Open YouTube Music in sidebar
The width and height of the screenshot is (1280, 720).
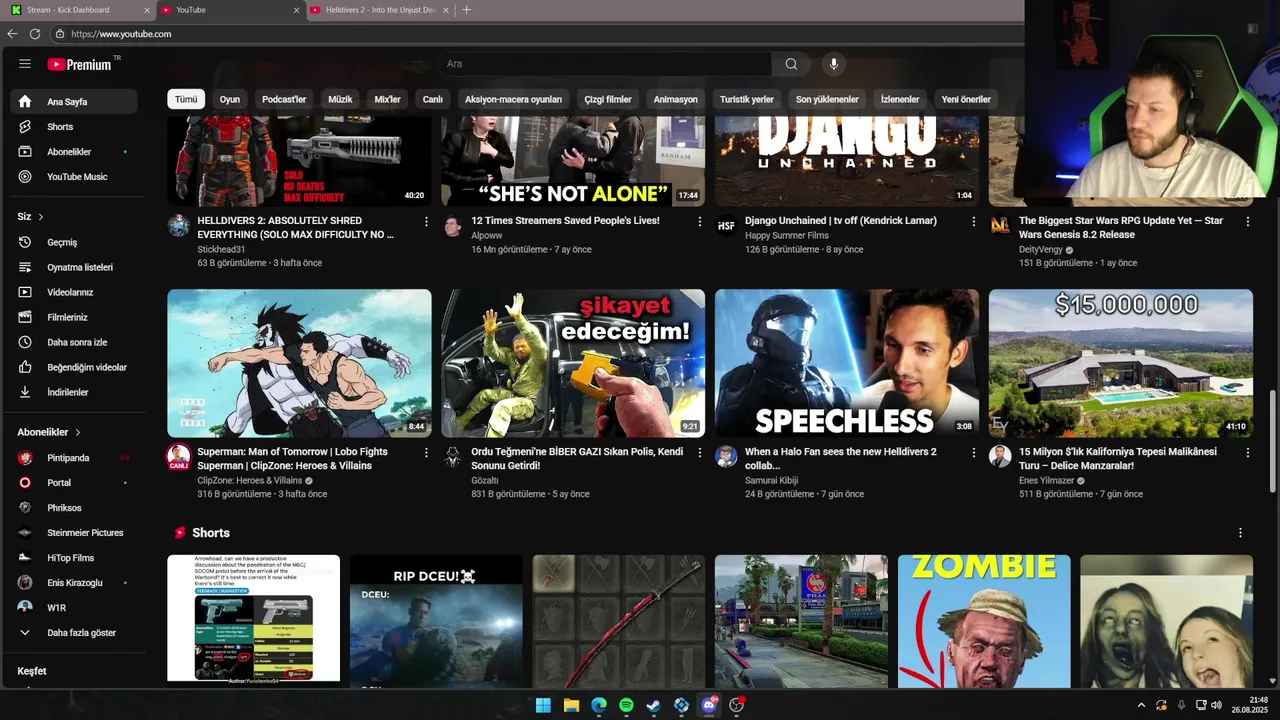(74, 177)
